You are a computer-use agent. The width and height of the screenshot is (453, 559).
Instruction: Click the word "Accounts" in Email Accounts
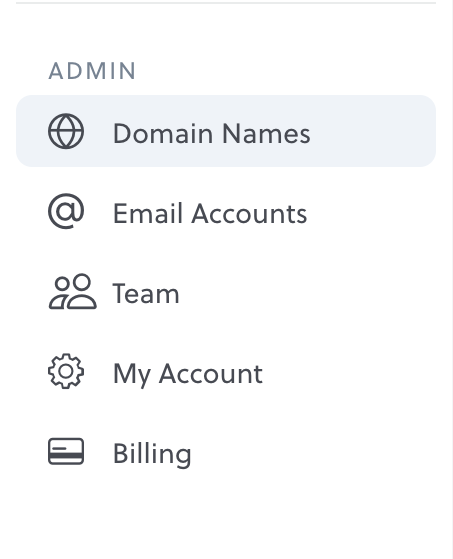[x=249, y=214]
